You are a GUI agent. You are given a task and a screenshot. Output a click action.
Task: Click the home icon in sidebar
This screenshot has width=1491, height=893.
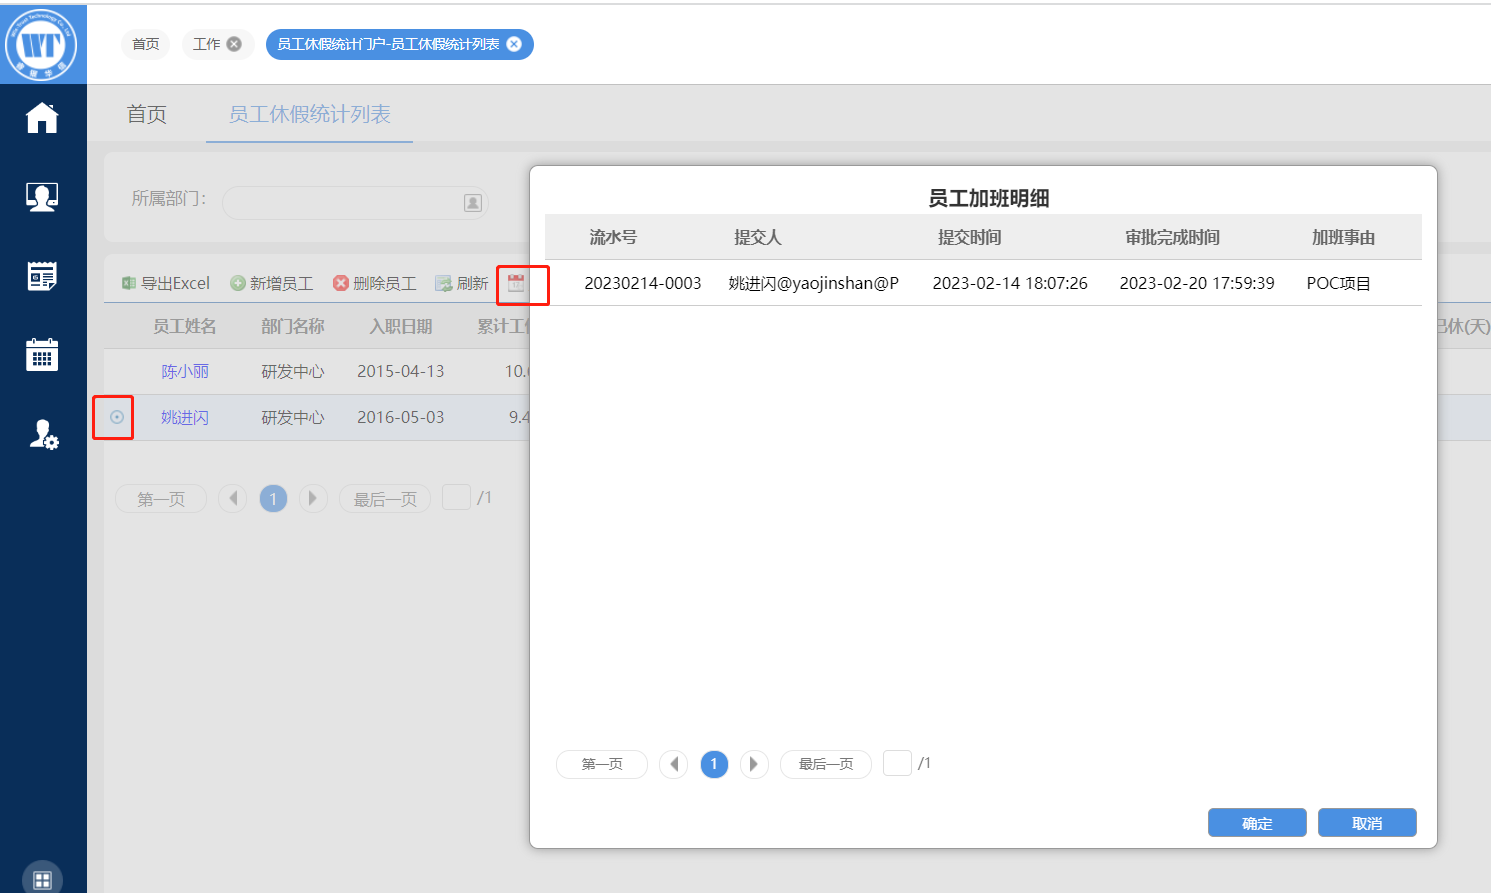42,118
